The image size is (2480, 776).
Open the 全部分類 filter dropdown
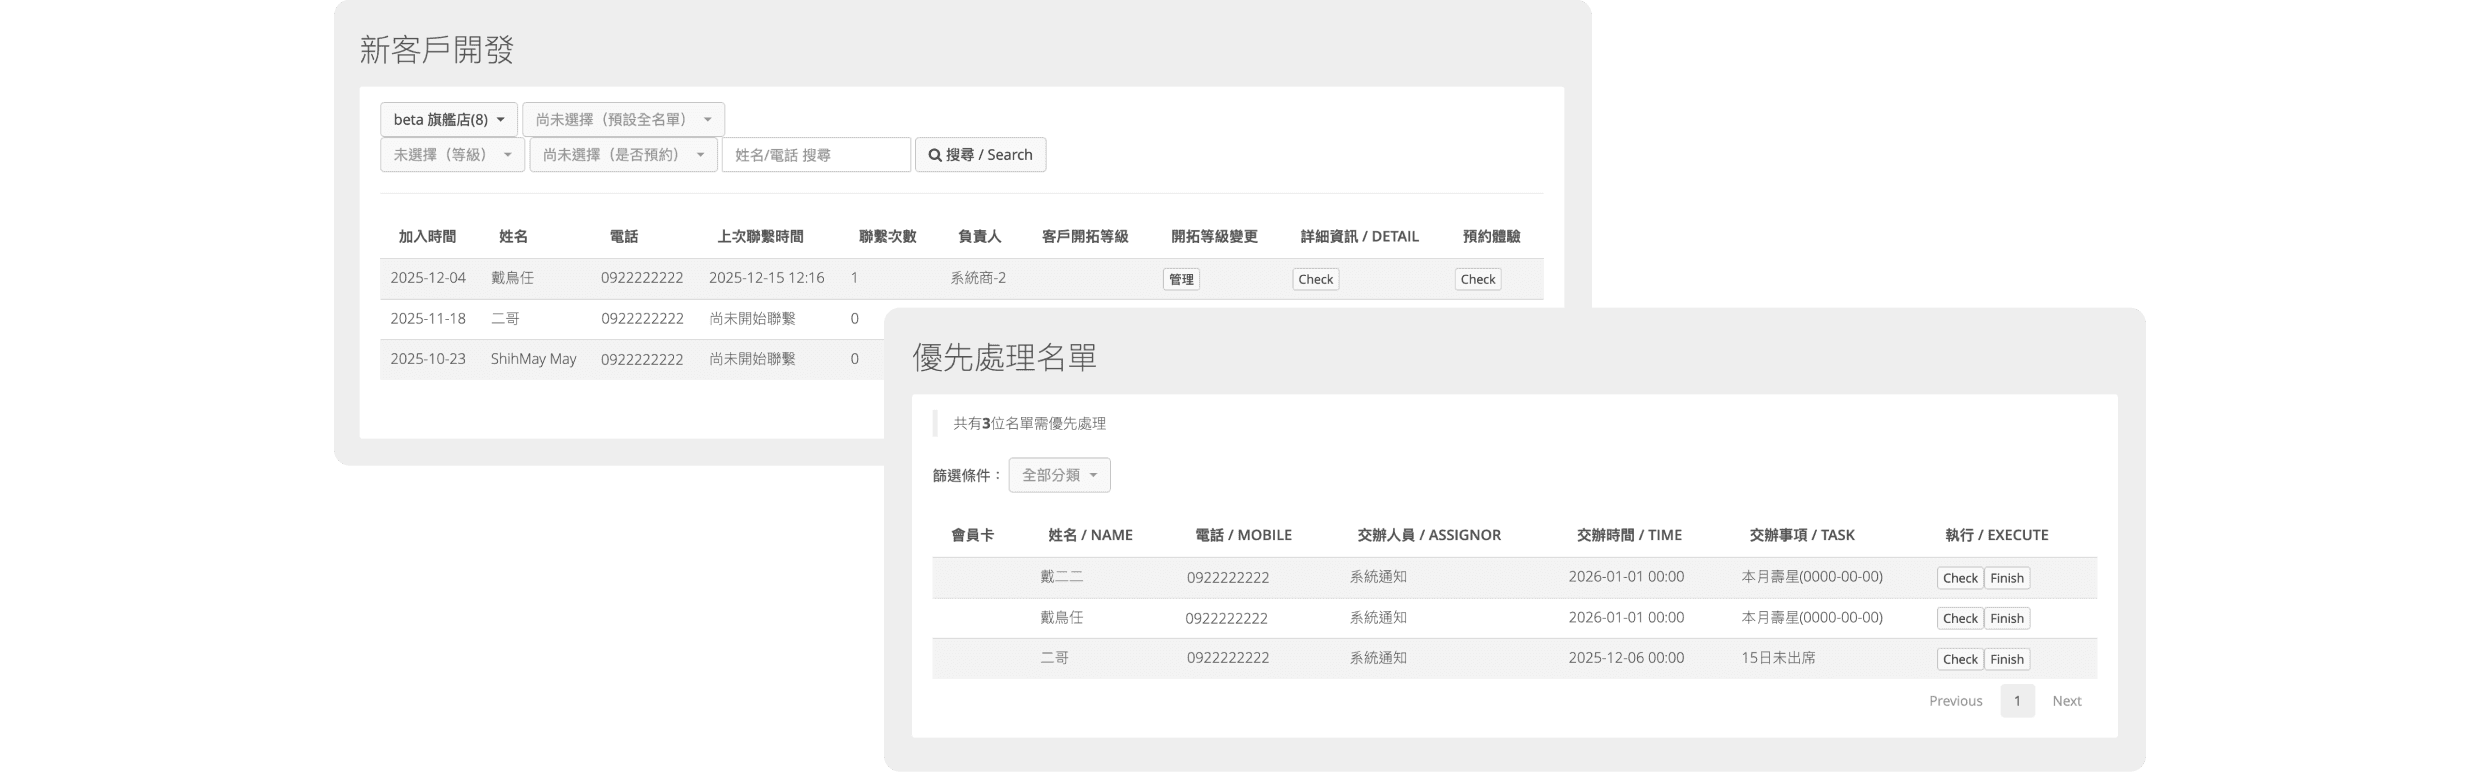1059,475
